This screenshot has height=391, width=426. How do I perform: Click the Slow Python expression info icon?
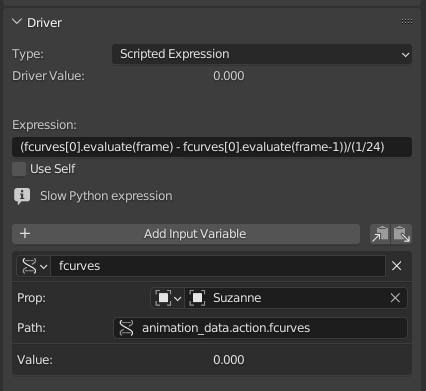(x=22, y=196)
